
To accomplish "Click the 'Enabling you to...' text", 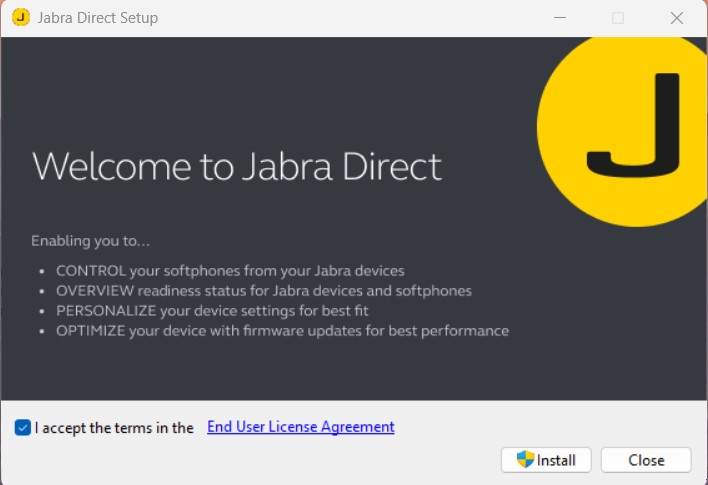I will (90, 241).
